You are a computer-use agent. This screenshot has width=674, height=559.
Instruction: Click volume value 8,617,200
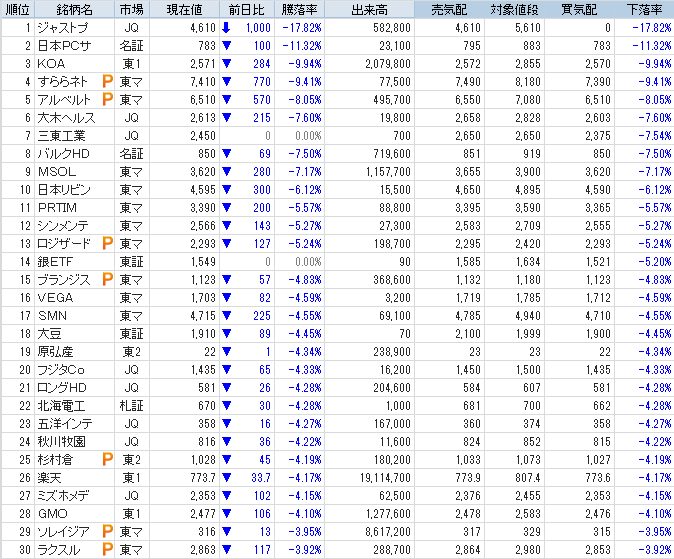click(x=388, y=531)
